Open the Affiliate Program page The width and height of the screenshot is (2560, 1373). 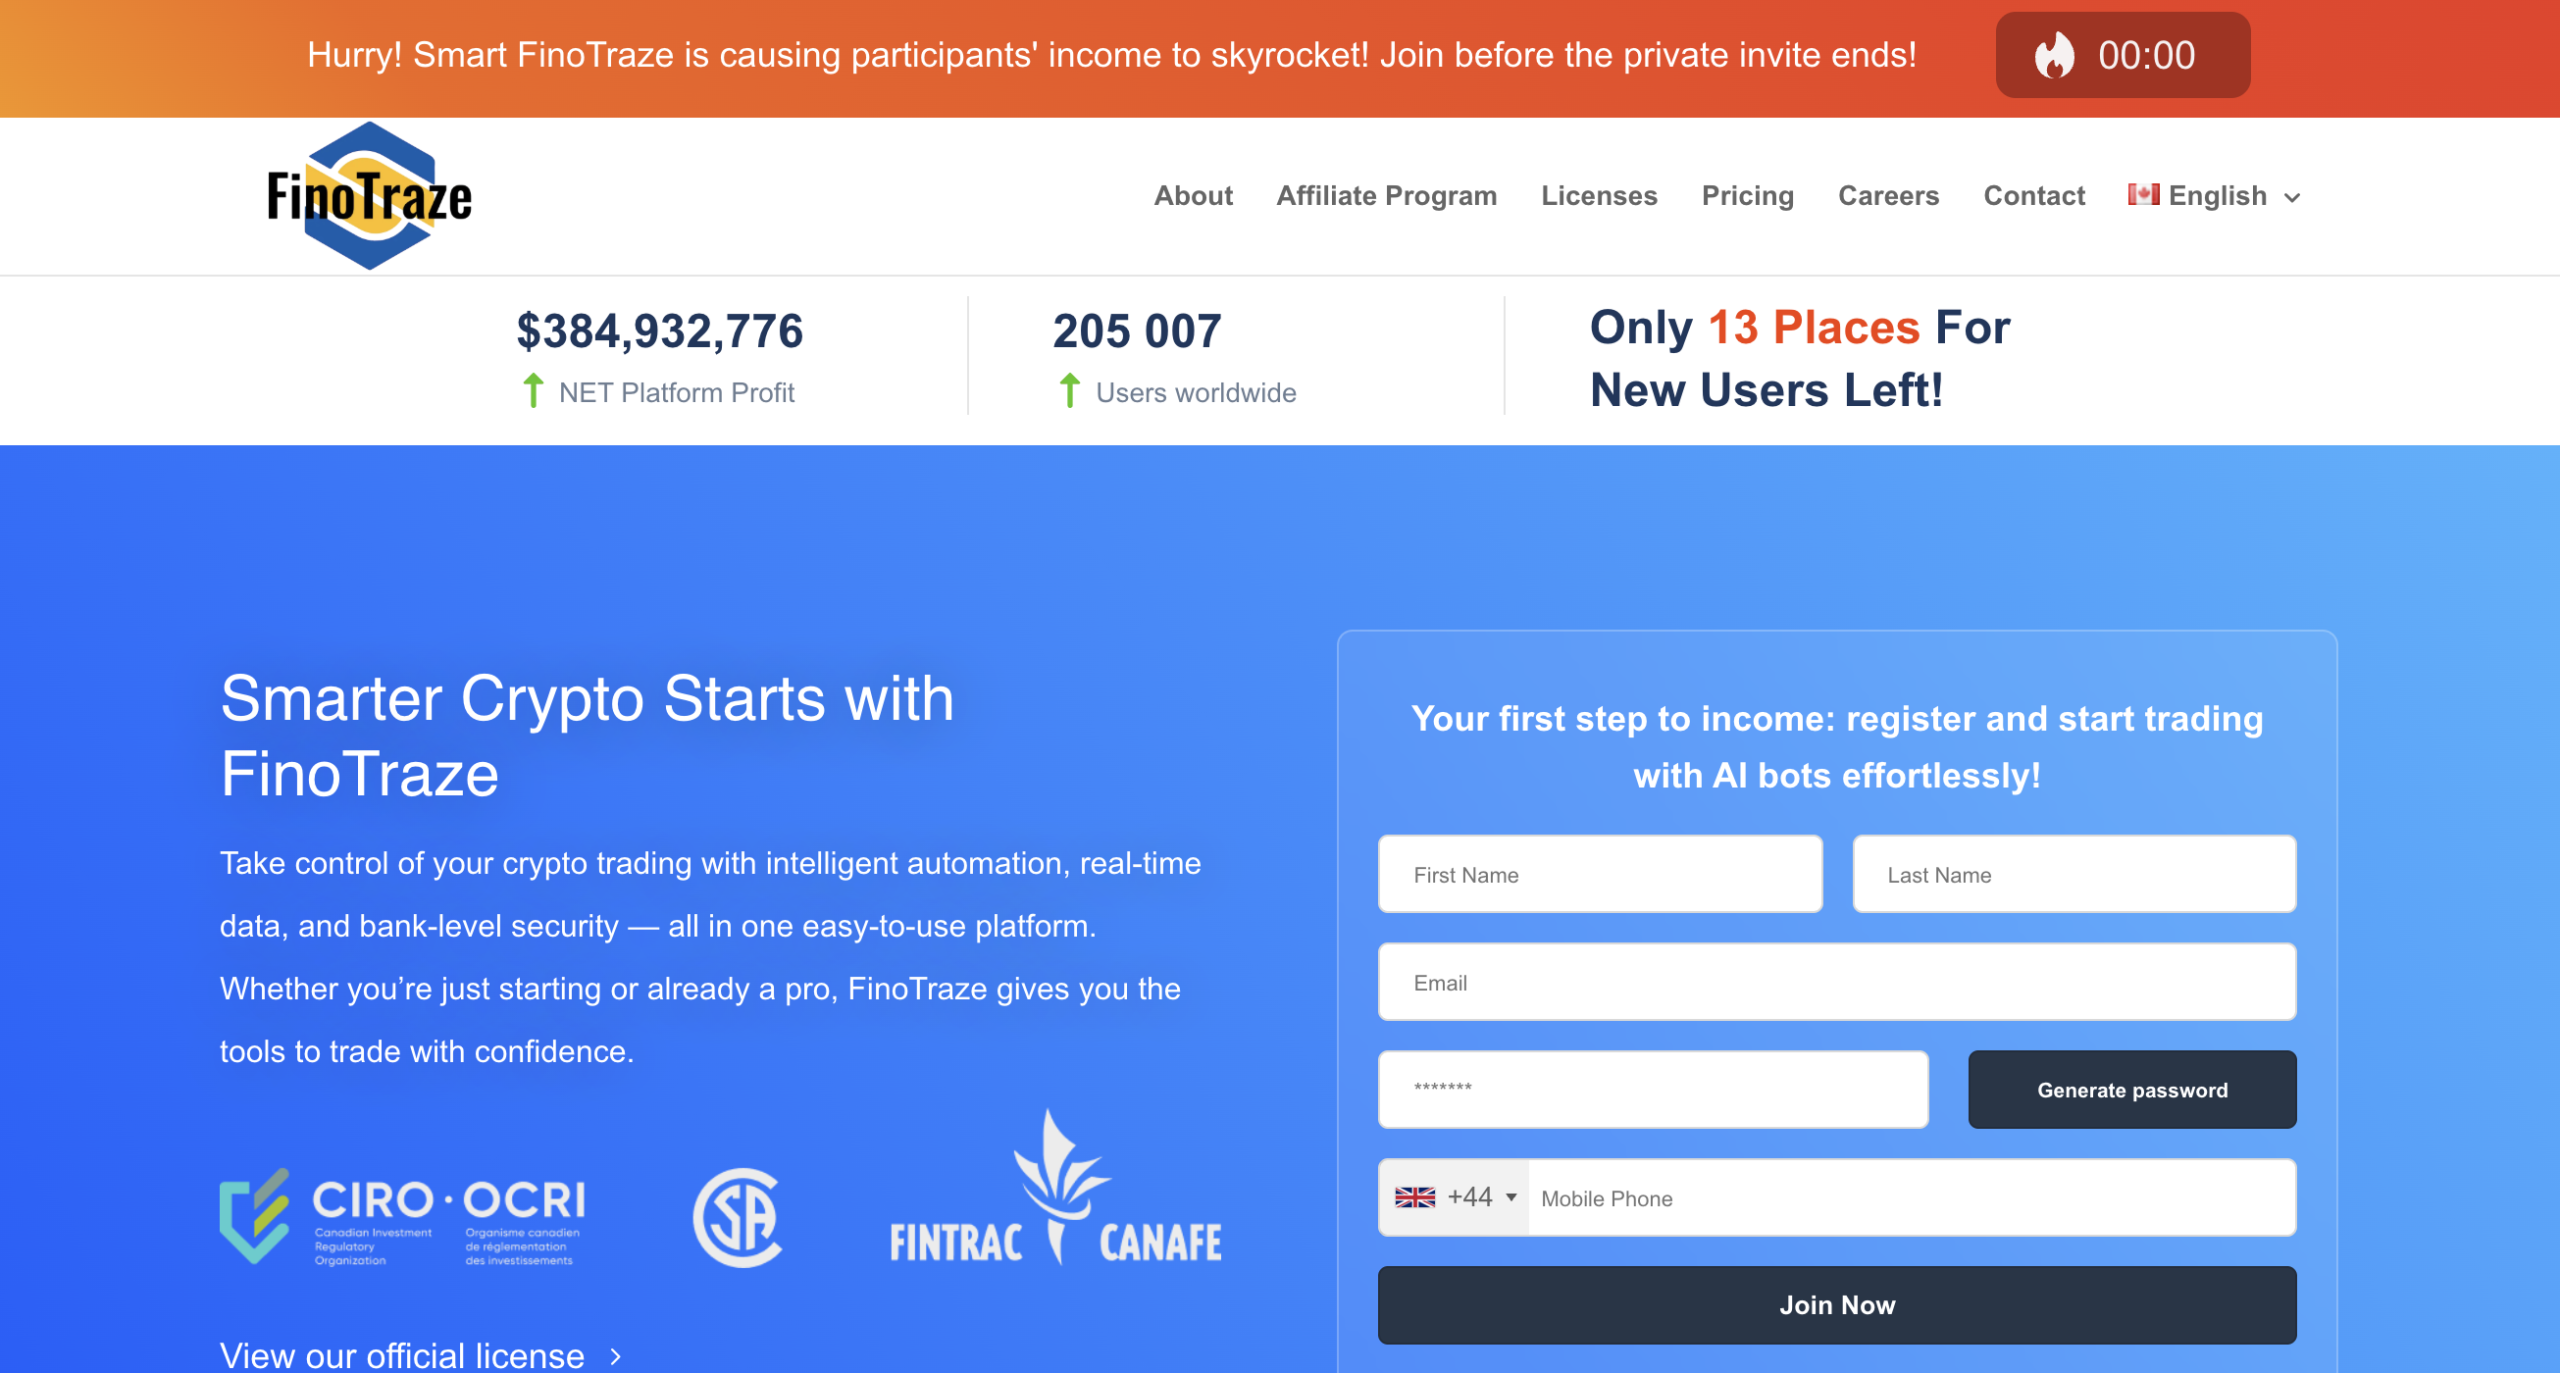coord(1386,195)
